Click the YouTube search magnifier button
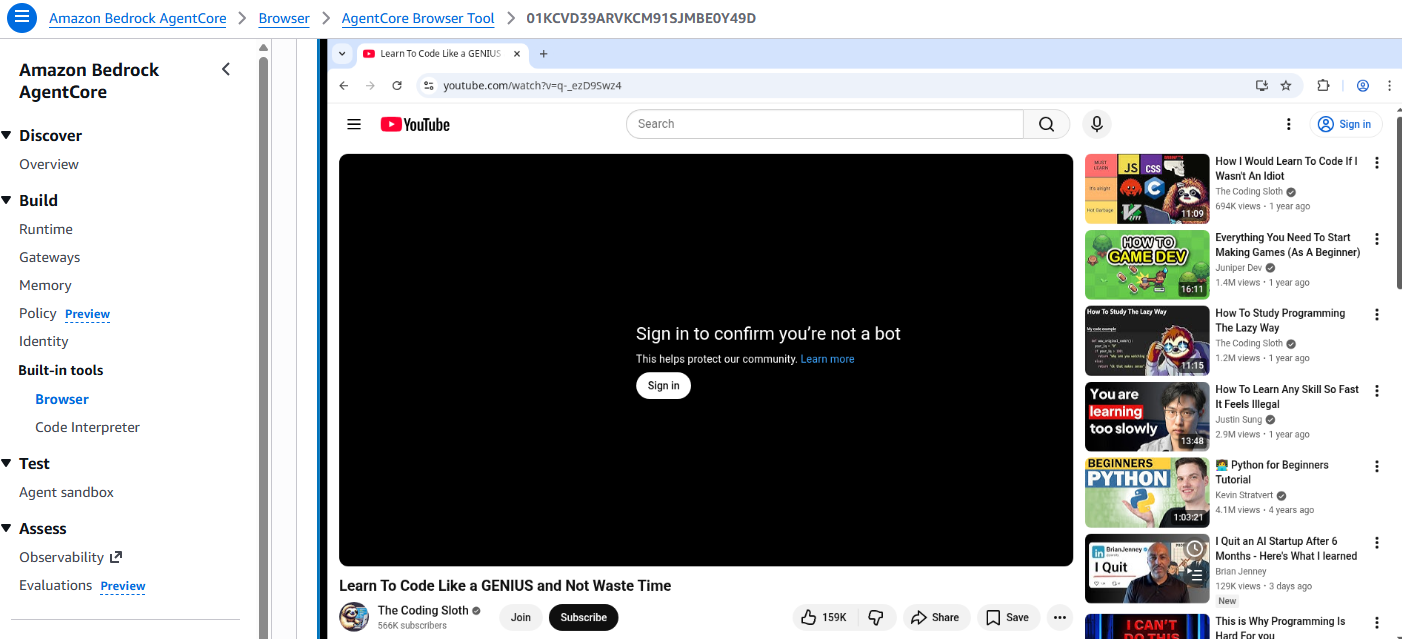1402x639 pixels. click(1047, 124)
